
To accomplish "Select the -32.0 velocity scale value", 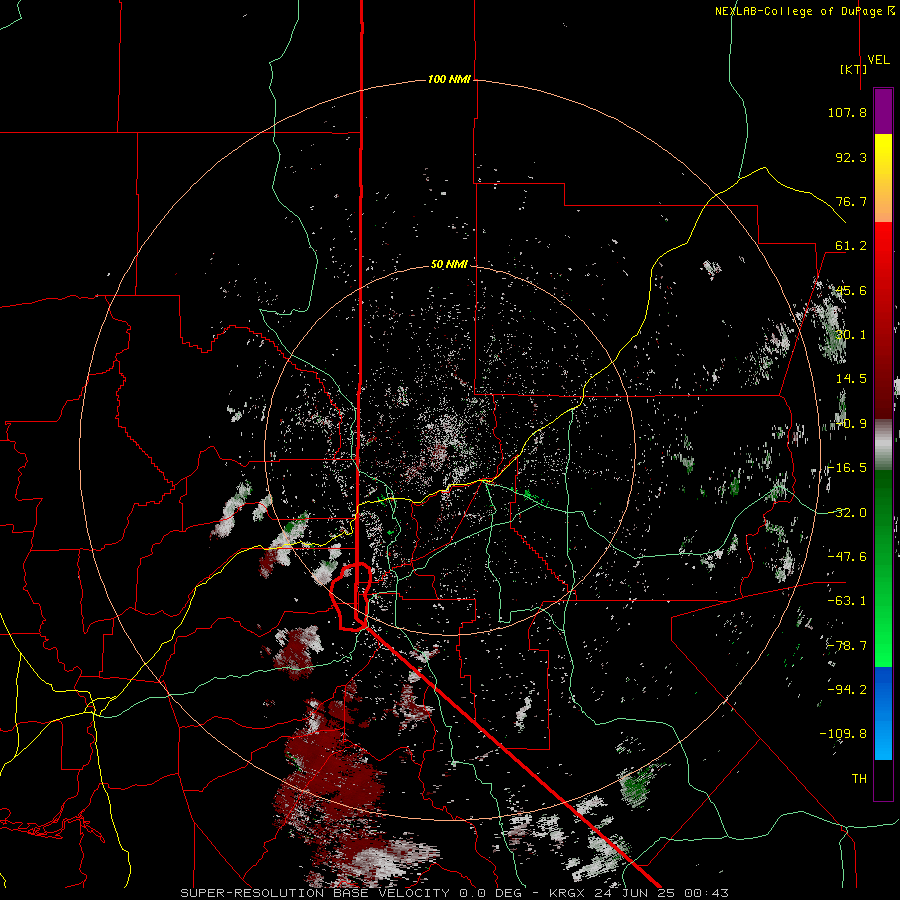I will [x=847, y=513].
